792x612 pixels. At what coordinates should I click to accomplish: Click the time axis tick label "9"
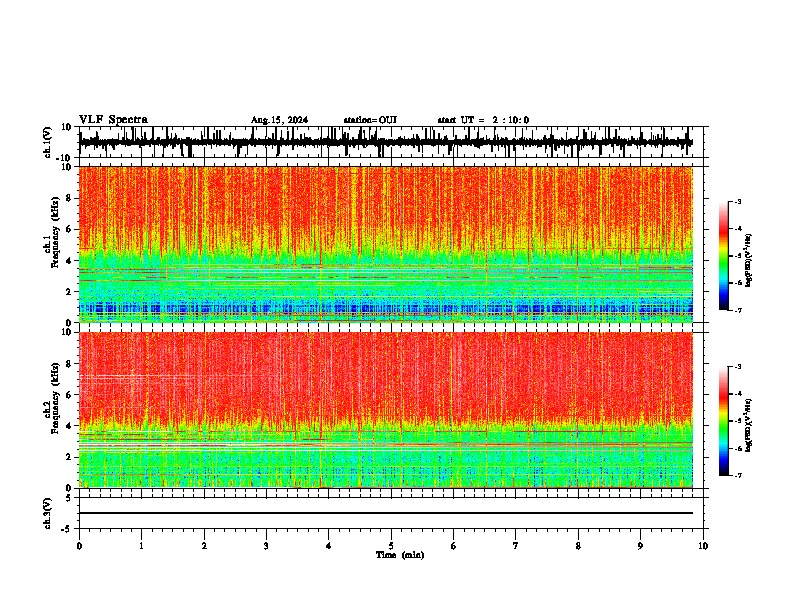pos(640,546)
